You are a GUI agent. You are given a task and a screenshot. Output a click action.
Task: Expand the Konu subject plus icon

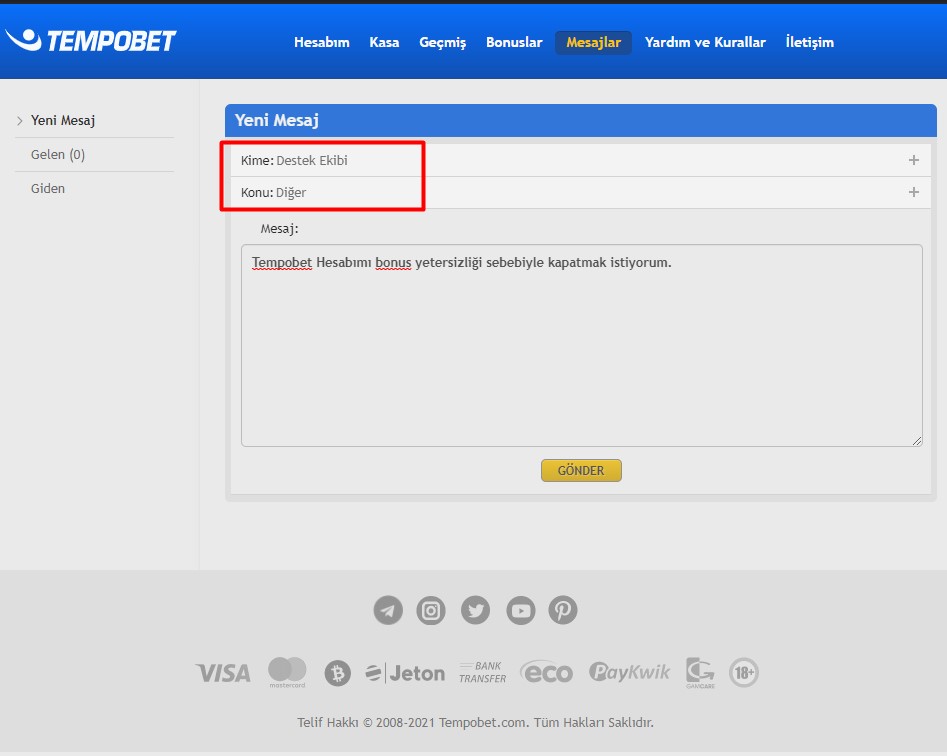coord(914,192)
